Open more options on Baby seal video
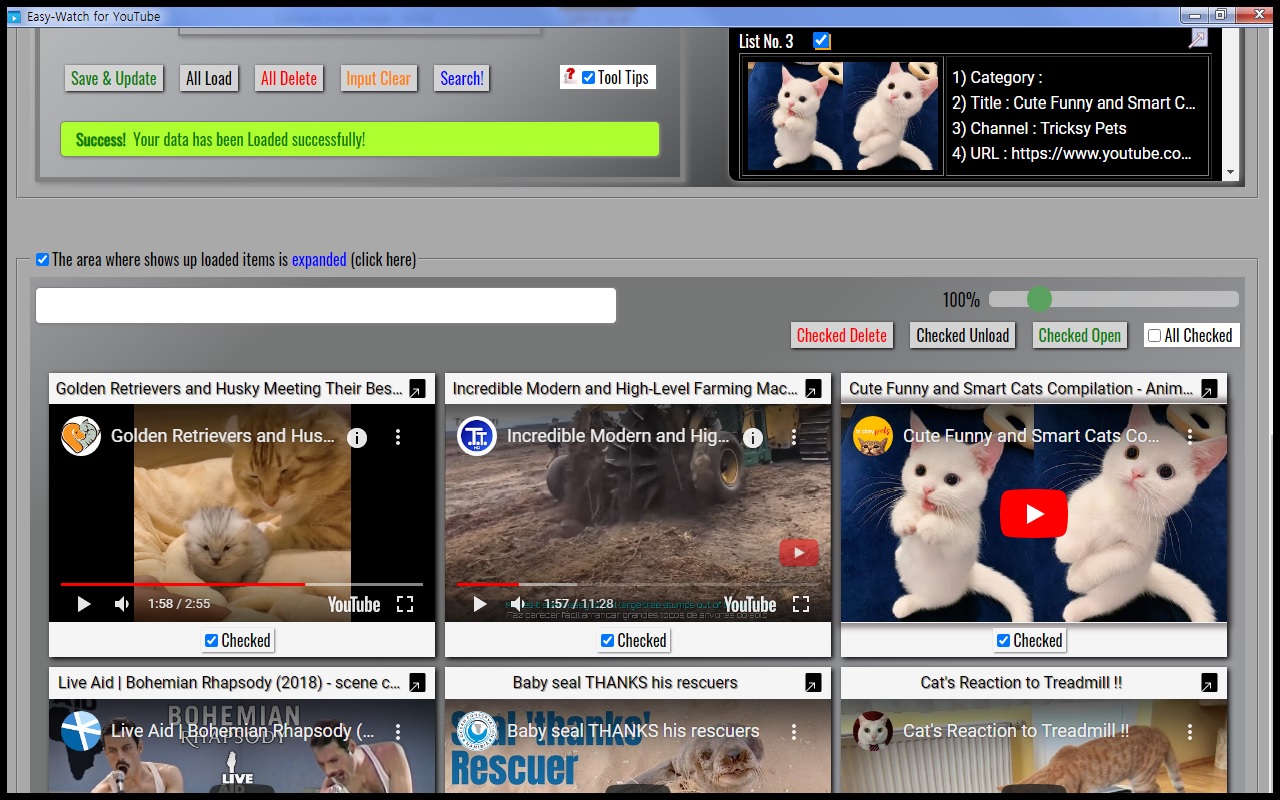This screenshot has width=1280, height=800. (794, 732)
